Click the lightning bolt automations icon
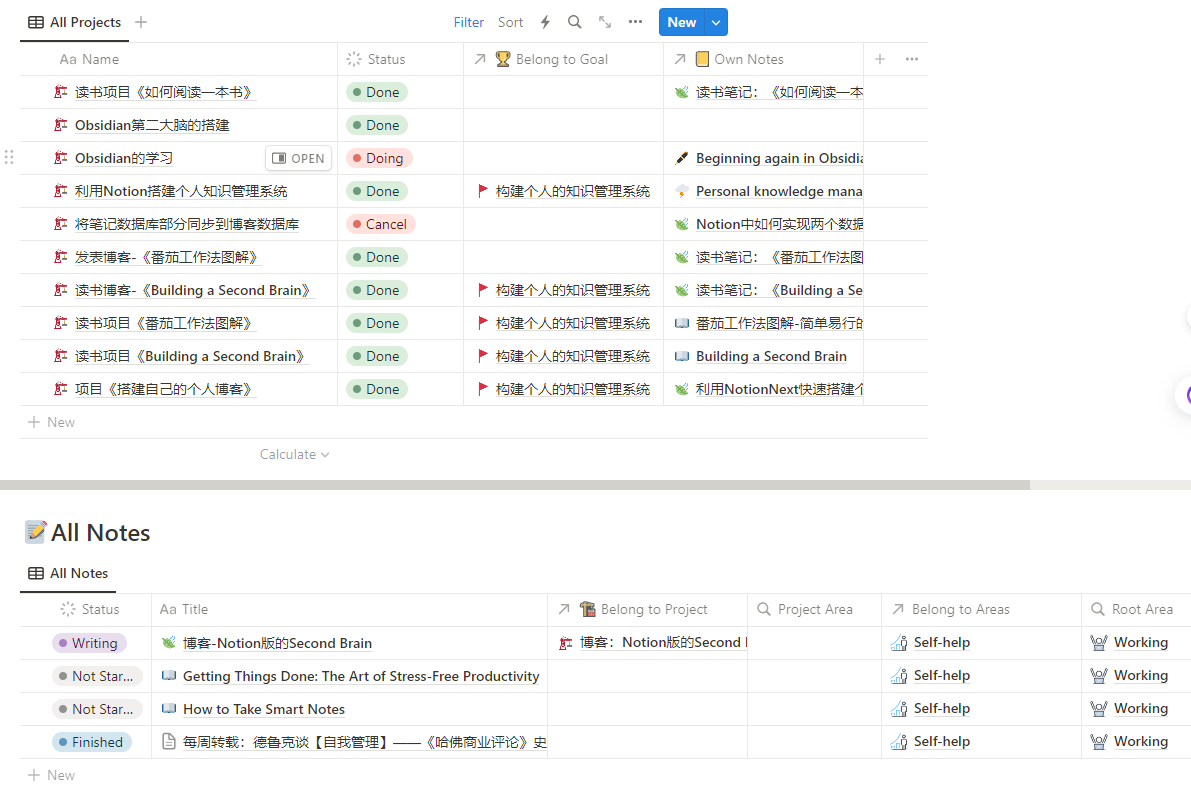Image resolution: width=1191 pixels, height=786 pixels. click(545, 22)
